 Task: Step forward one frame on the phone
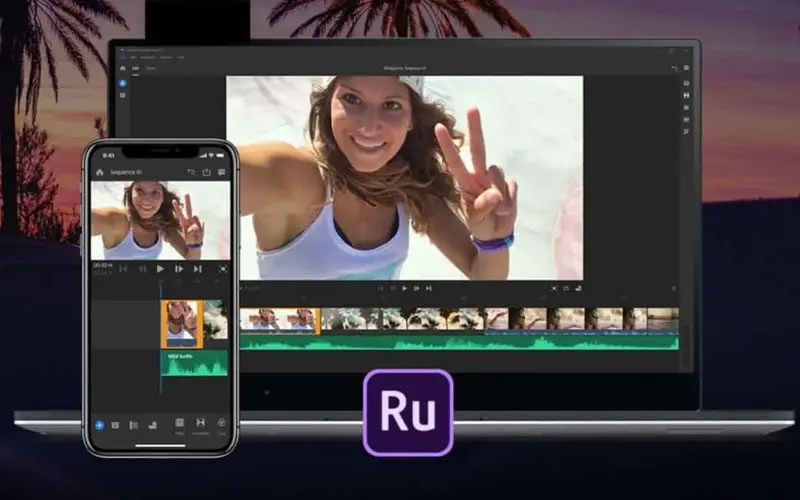click(x=179, y=268)
